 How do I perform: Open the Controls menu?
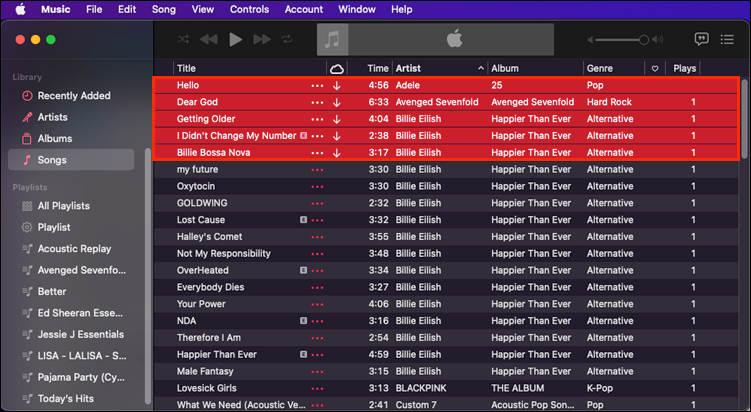coord(249,9)
